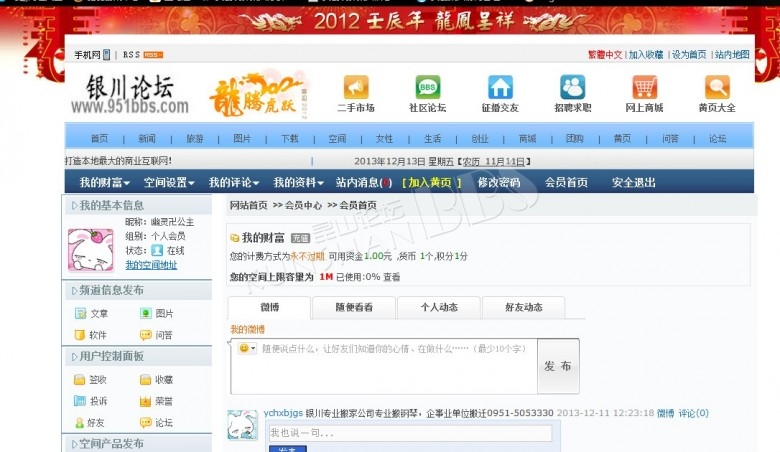Open 好友 in the user control panel
The width and height of the screenshot is (780, 452).
click(x=90, y=423)
